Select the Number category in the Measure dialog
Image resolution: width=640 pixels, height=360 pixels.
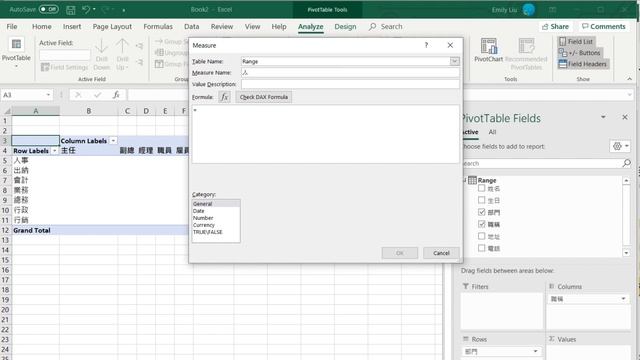coord(216,218)
